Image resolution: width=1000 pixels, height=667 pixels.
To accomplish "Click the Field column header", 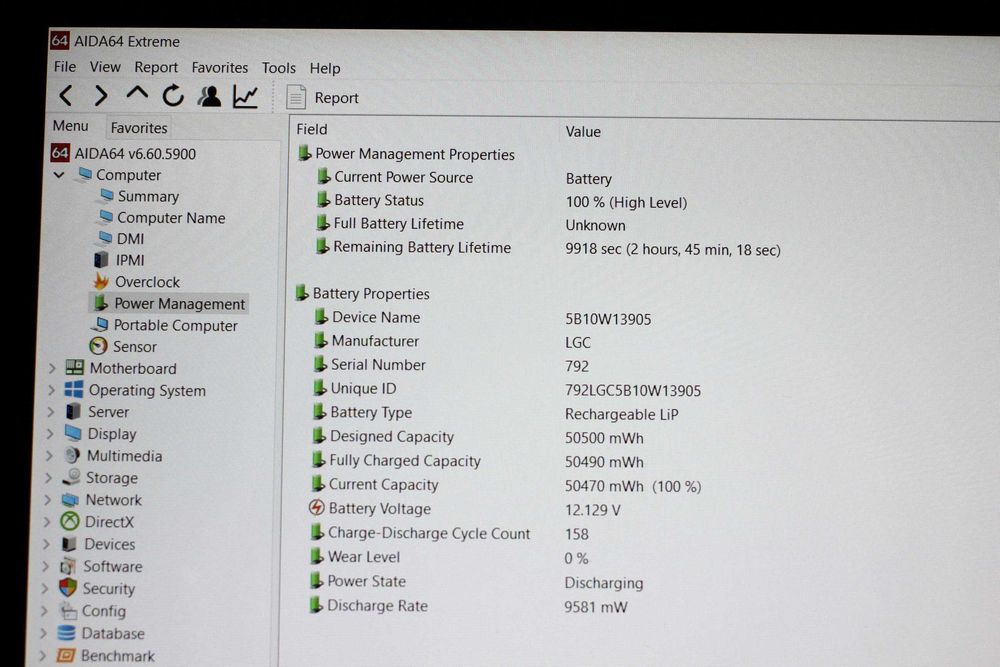I will click(312, 129).
